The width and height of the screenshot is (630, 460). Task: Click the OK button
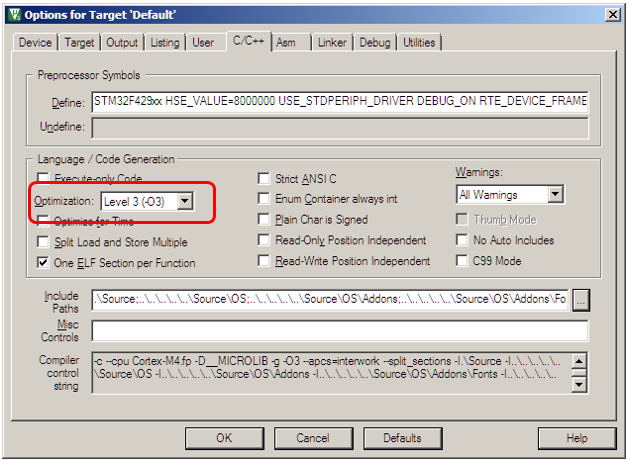[x=224, y=438]
